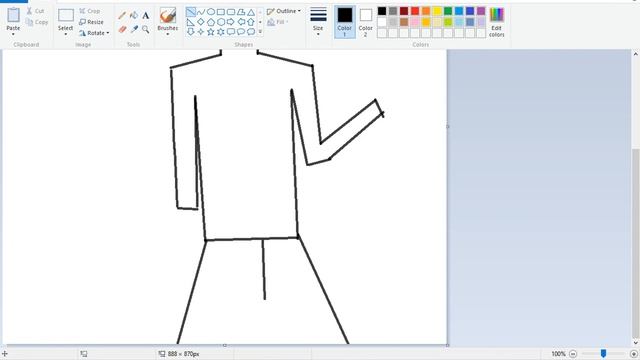Click the vertical scrollbar down arrow
640x360 pixels.
point(636,343)
